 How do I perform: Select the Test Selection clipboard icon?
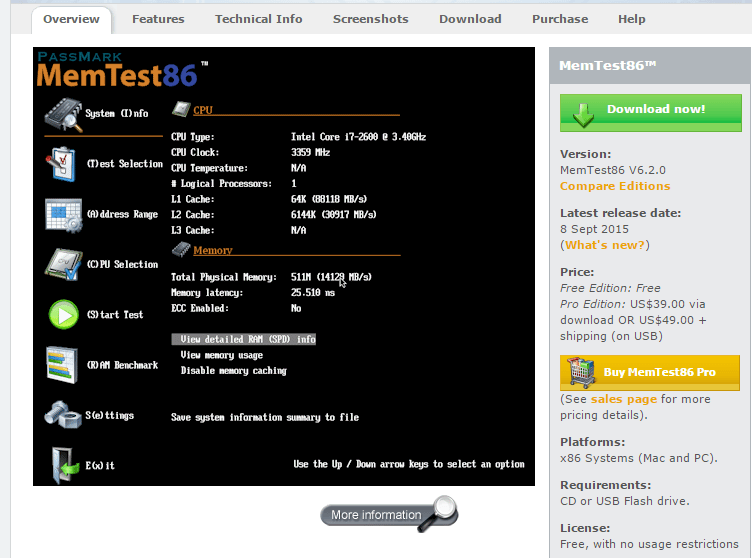[x=61, y=164]
